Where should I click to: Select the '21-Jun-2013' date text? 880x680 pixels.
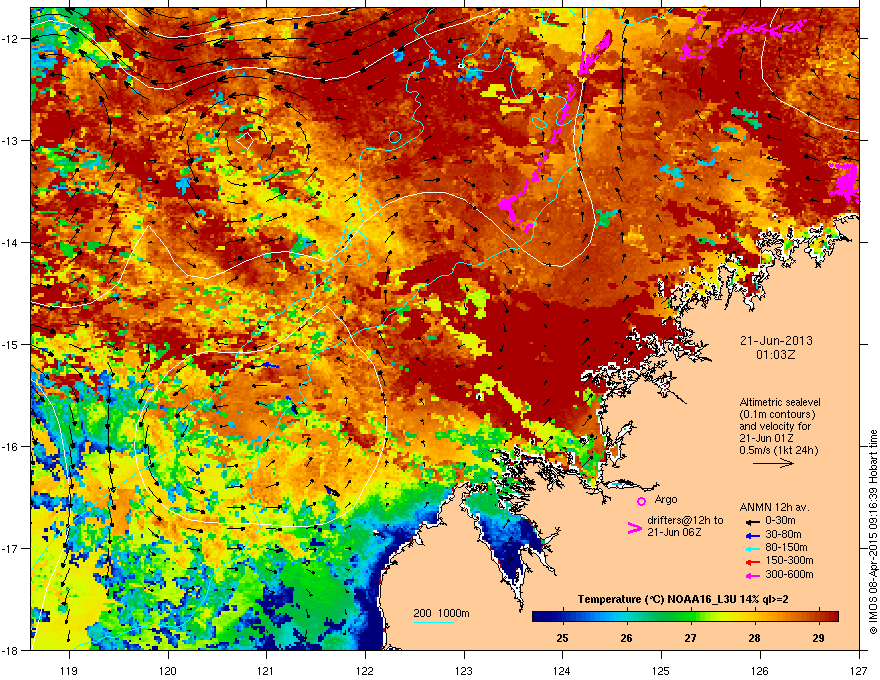[x=776, y=341]
